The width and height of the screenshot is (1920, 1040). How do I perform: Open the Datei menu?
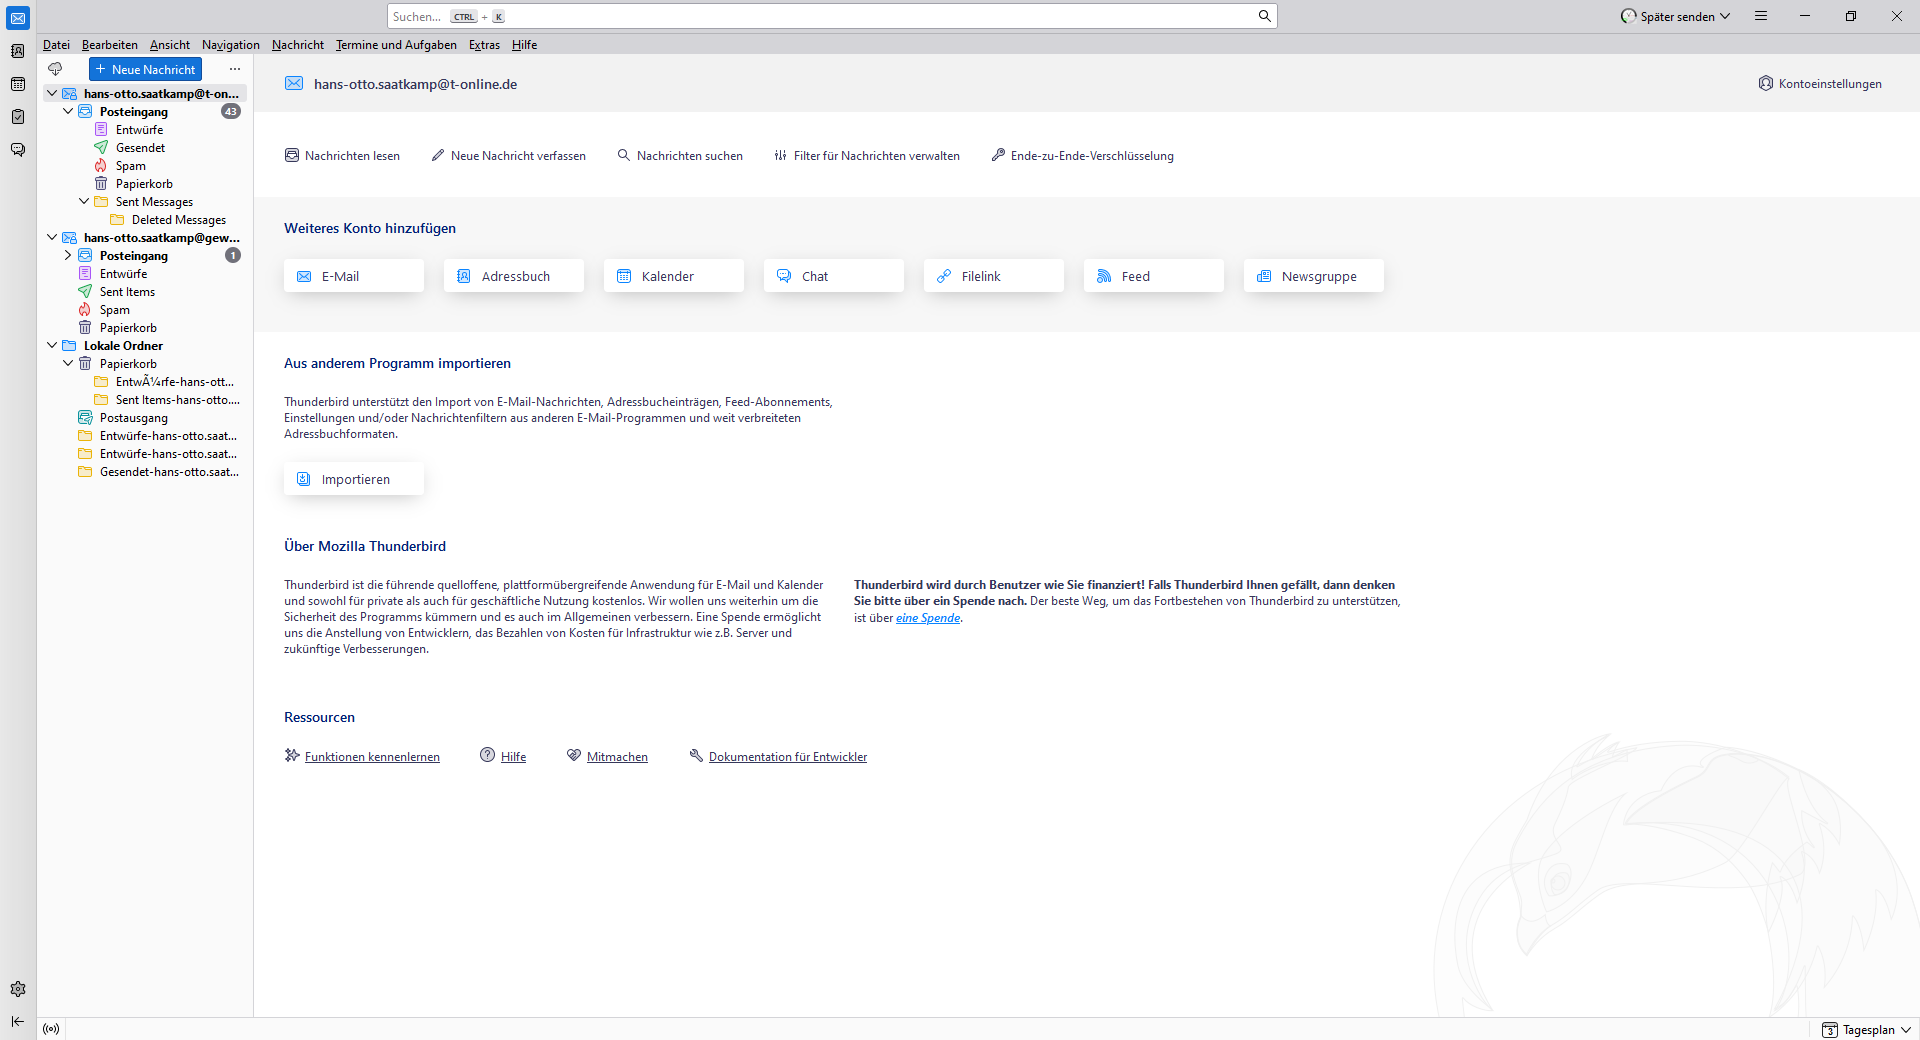(x=56, y=45)
